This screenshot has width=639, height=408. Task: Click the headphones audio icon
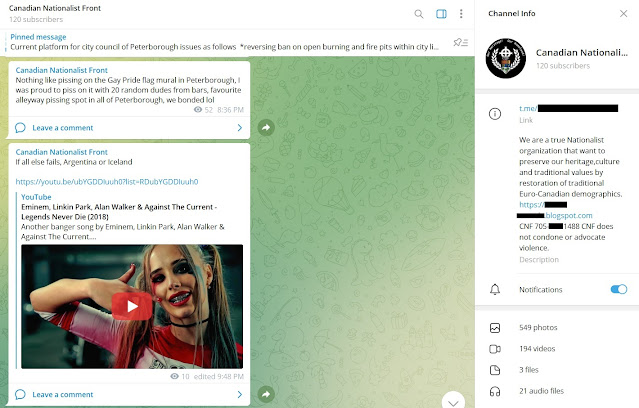tap(495, 391)
